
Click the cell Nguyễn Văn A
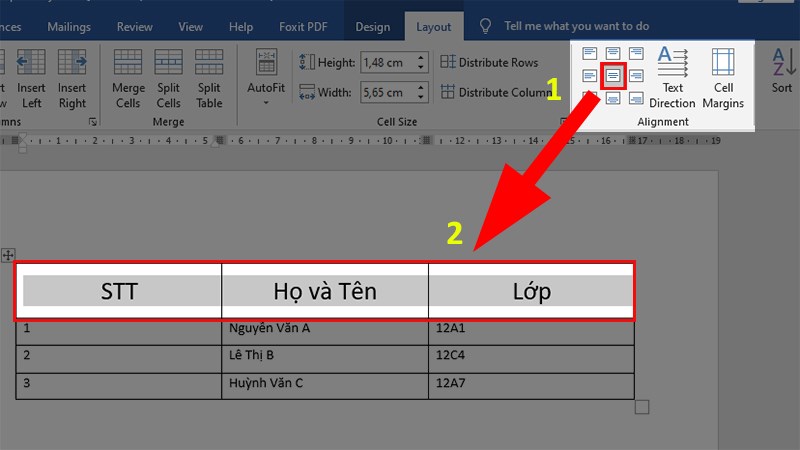[x=325, y=332]
